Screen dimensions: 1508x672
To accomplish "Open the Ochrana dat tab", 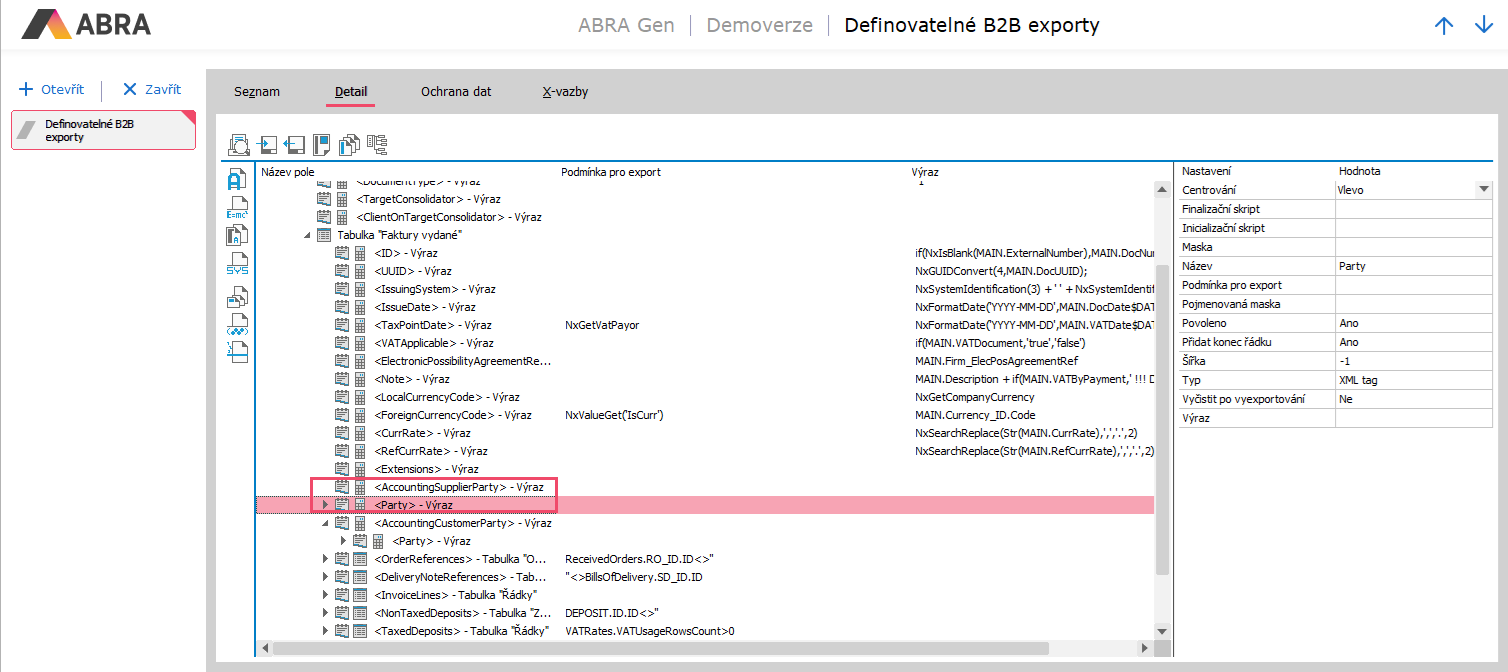I will [456, 92].
